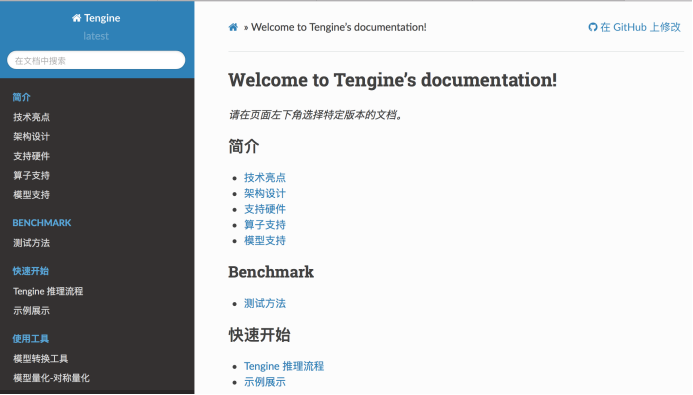
Task: Open the 在 GitHub 上修改 link
Action: pos(634,27)
